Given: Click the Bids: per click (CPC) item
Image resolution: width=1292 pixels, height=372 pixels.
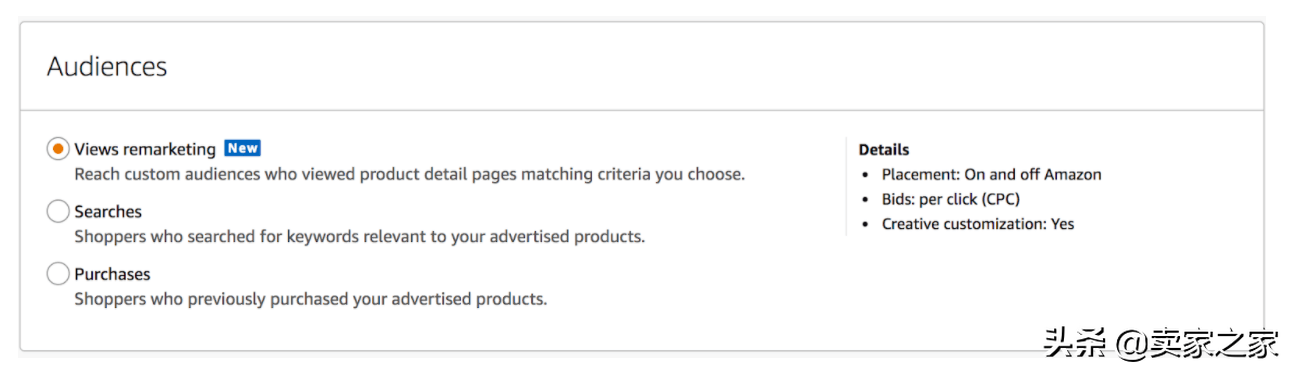Looking at the screenshot, I should 950,200.
